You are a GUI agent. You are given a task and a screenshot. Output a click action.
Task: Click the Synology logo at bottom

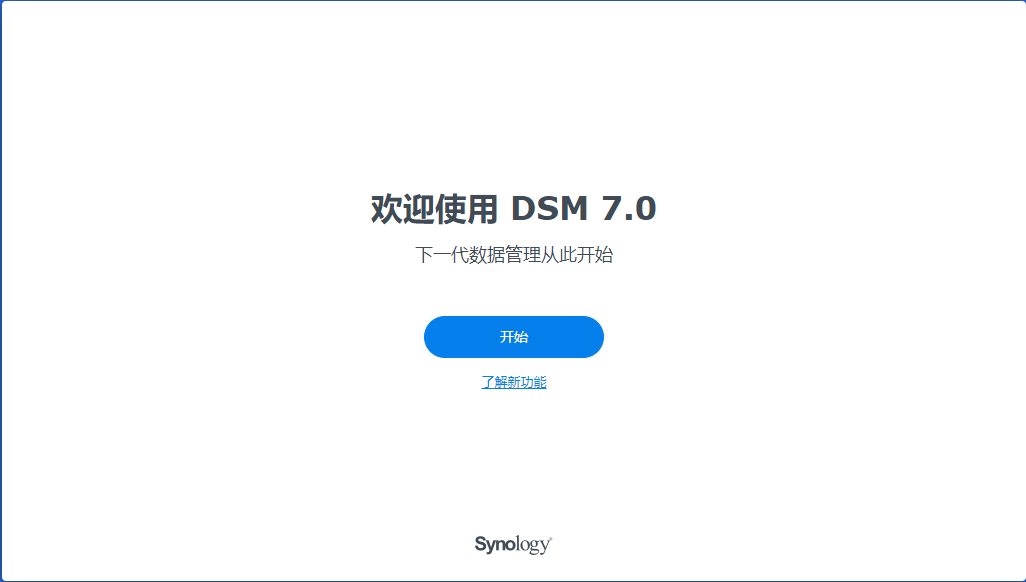(x=514, y=544)
